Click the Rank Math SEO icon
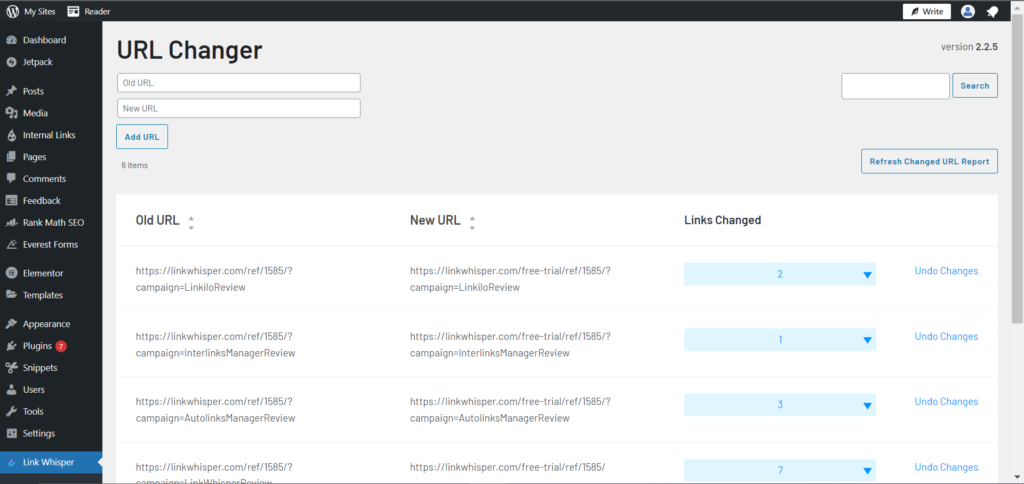Image resolution: width=1024 pixels, height=484 pixels. point(11,222)
